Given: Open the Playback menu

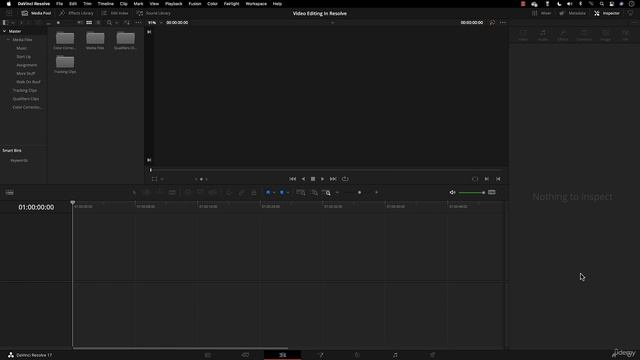Looking at the screenshot, I should point(173,4).
